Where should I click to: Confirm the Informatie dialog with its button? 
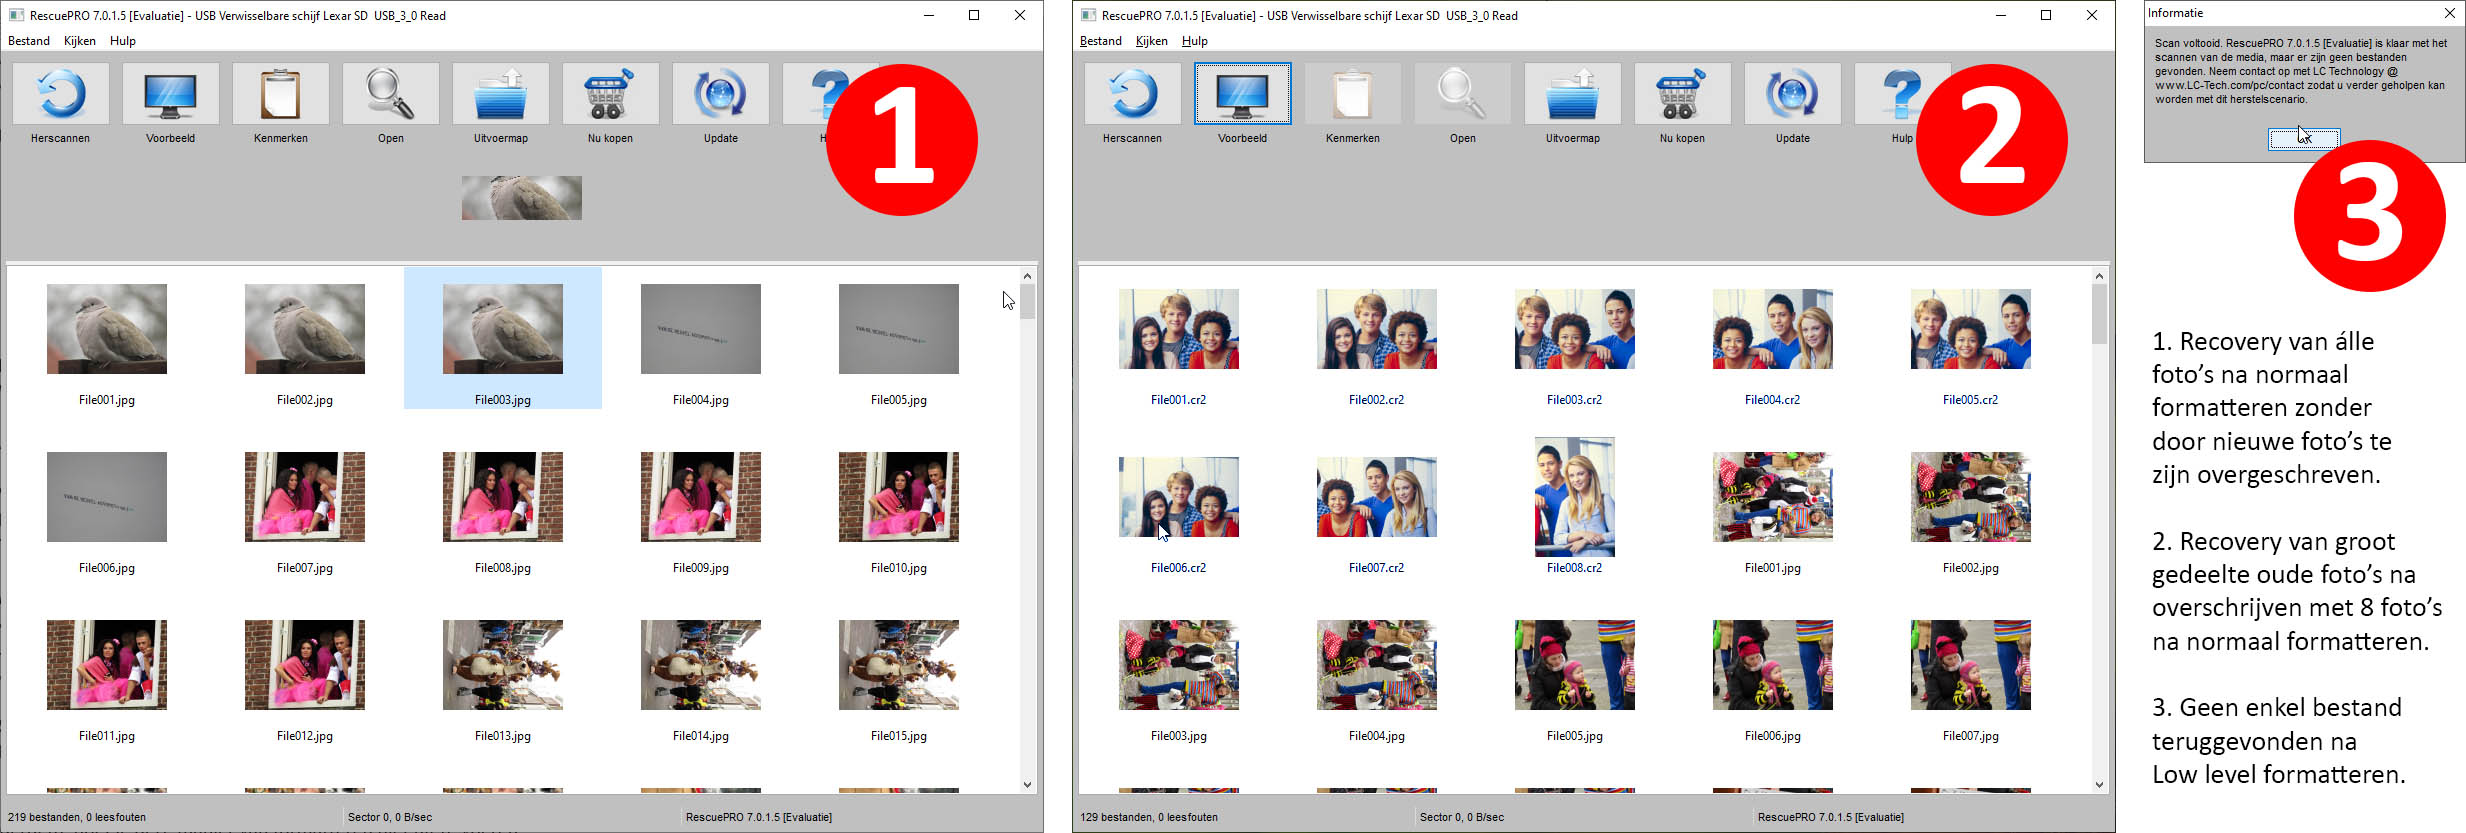(x=2303, y=139)
